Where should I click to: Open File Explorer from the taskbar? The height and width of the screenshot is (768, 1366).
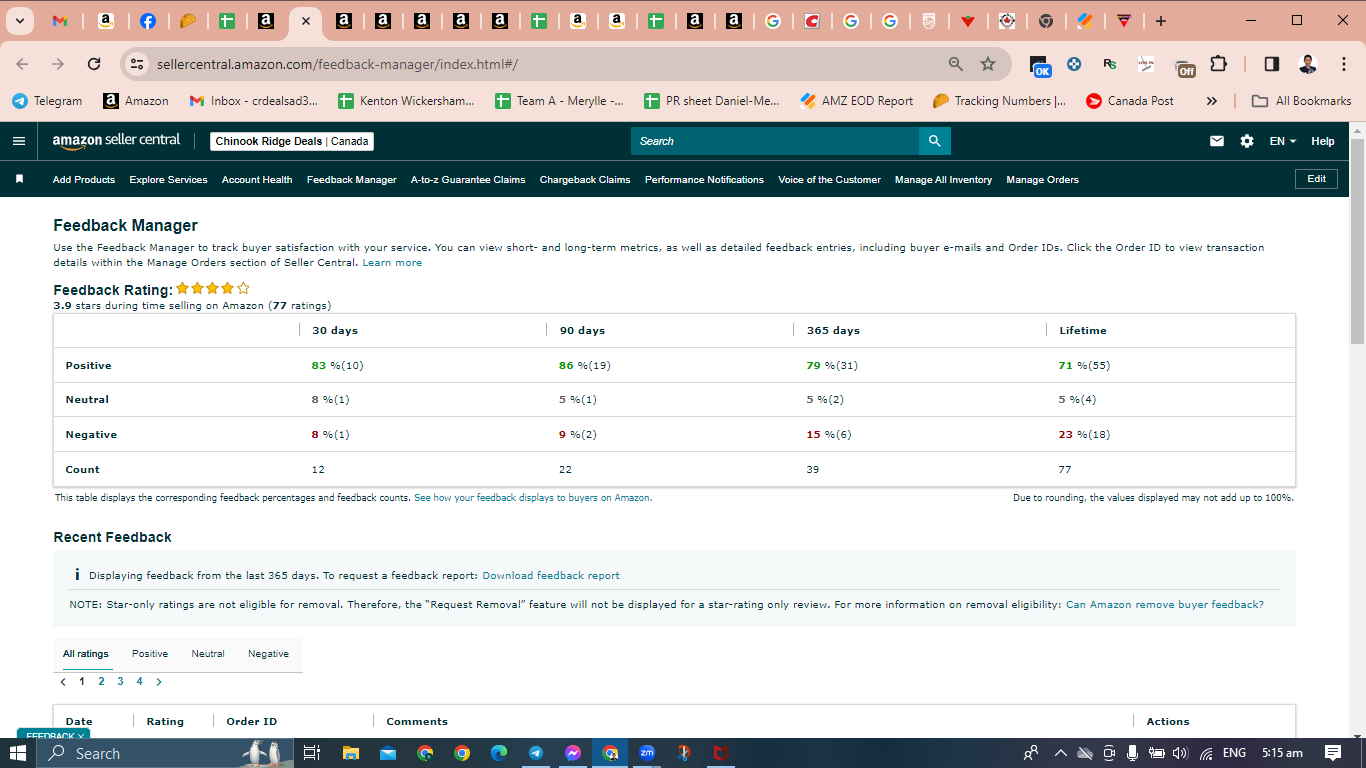point(350,753)
